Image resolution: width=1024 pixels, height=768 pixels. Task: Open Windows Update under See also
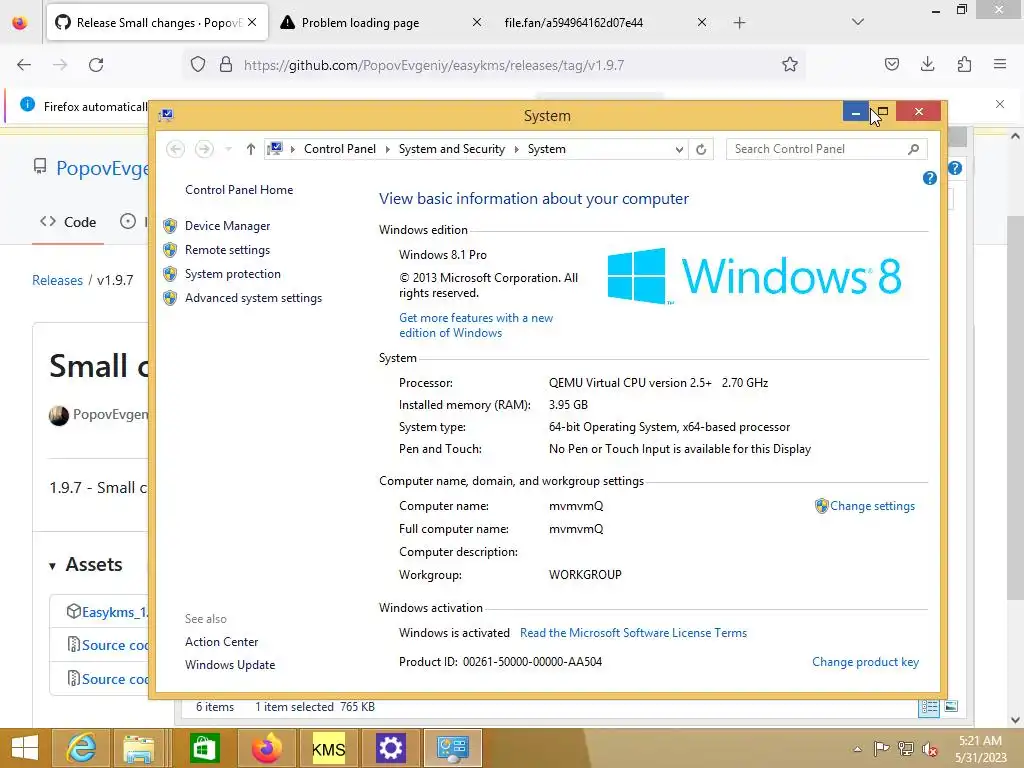coord(230,665)
